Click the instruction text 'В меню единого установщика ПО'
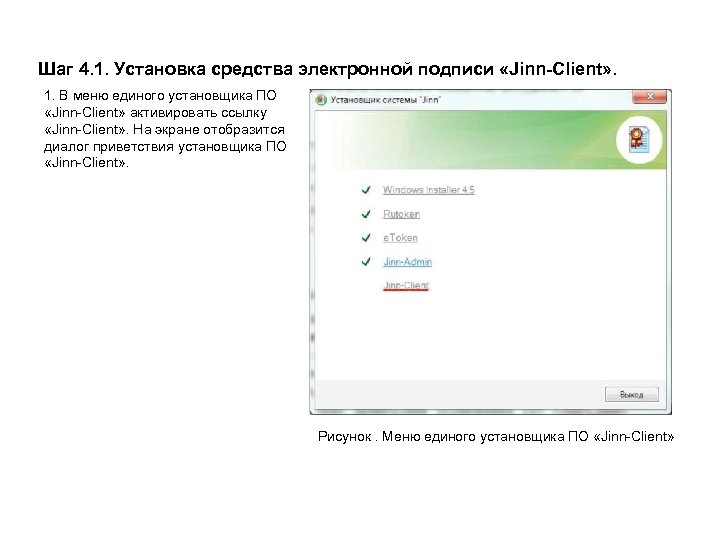The image size is (720, 540). point(168,96)
